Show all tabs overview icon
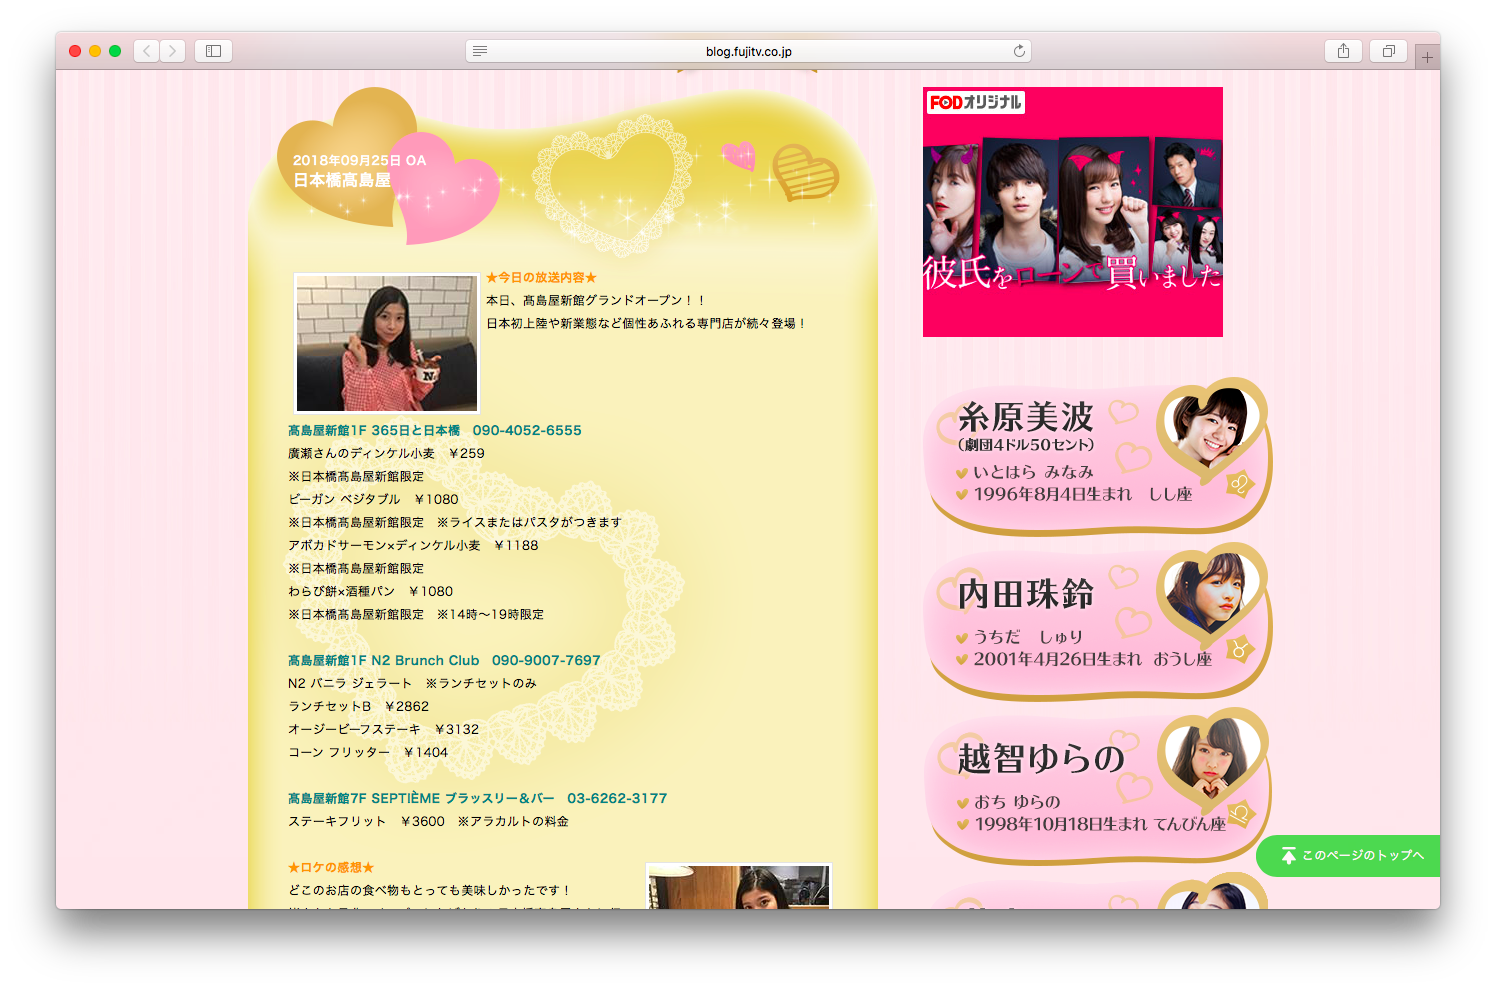This screenshot has height=989, width=1496. (x=1388, y=51)
